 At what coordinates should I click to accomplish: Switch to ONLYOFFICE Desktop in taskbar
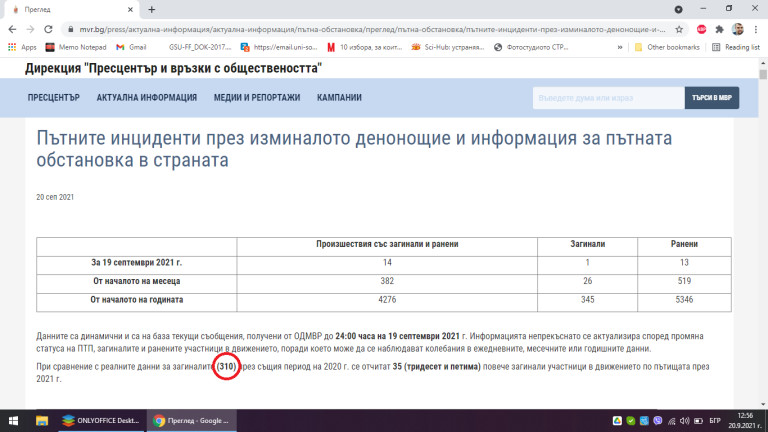(101, 421)
